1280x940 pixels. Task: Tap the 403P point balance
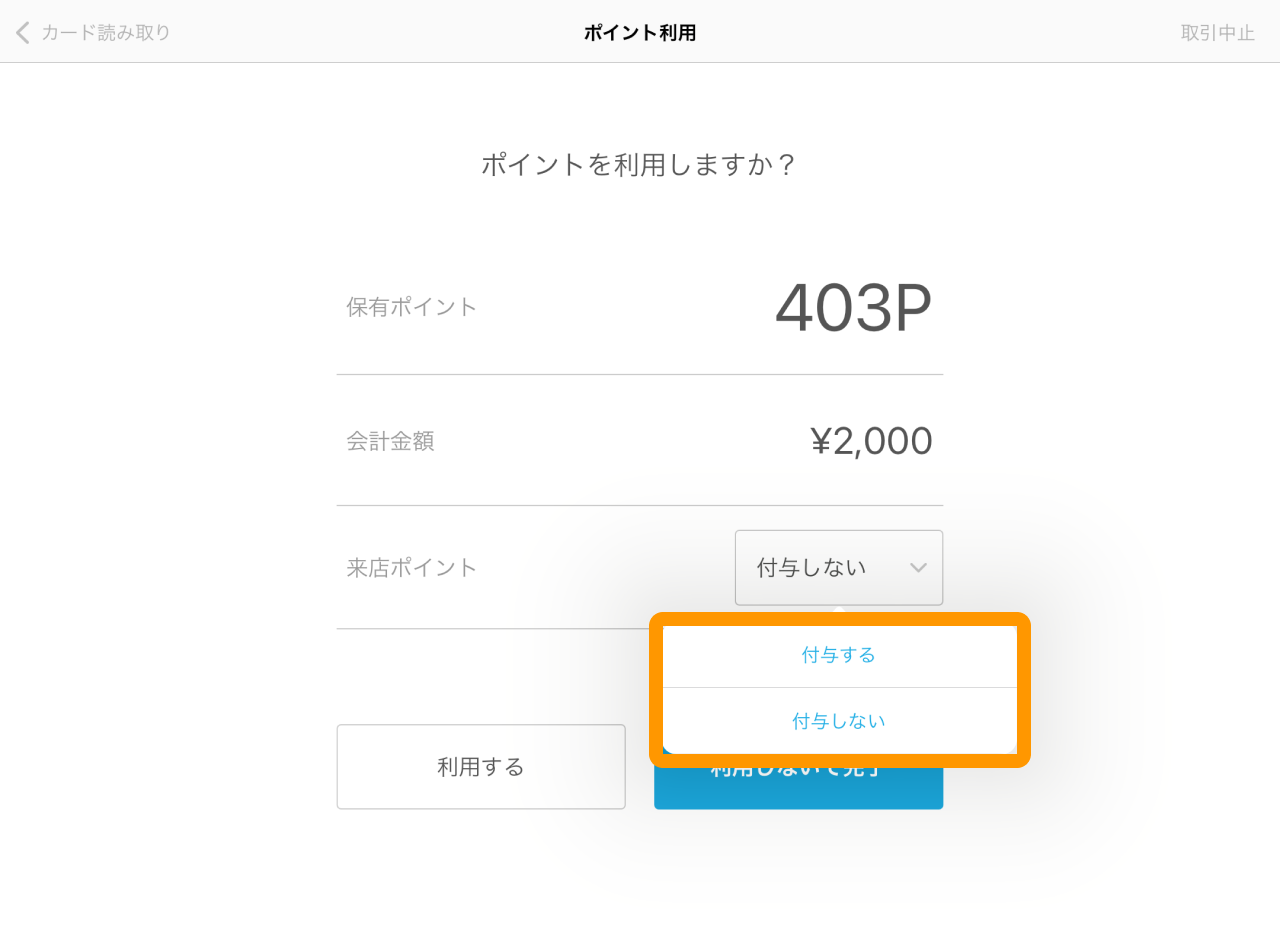click(x=853, y=308)
